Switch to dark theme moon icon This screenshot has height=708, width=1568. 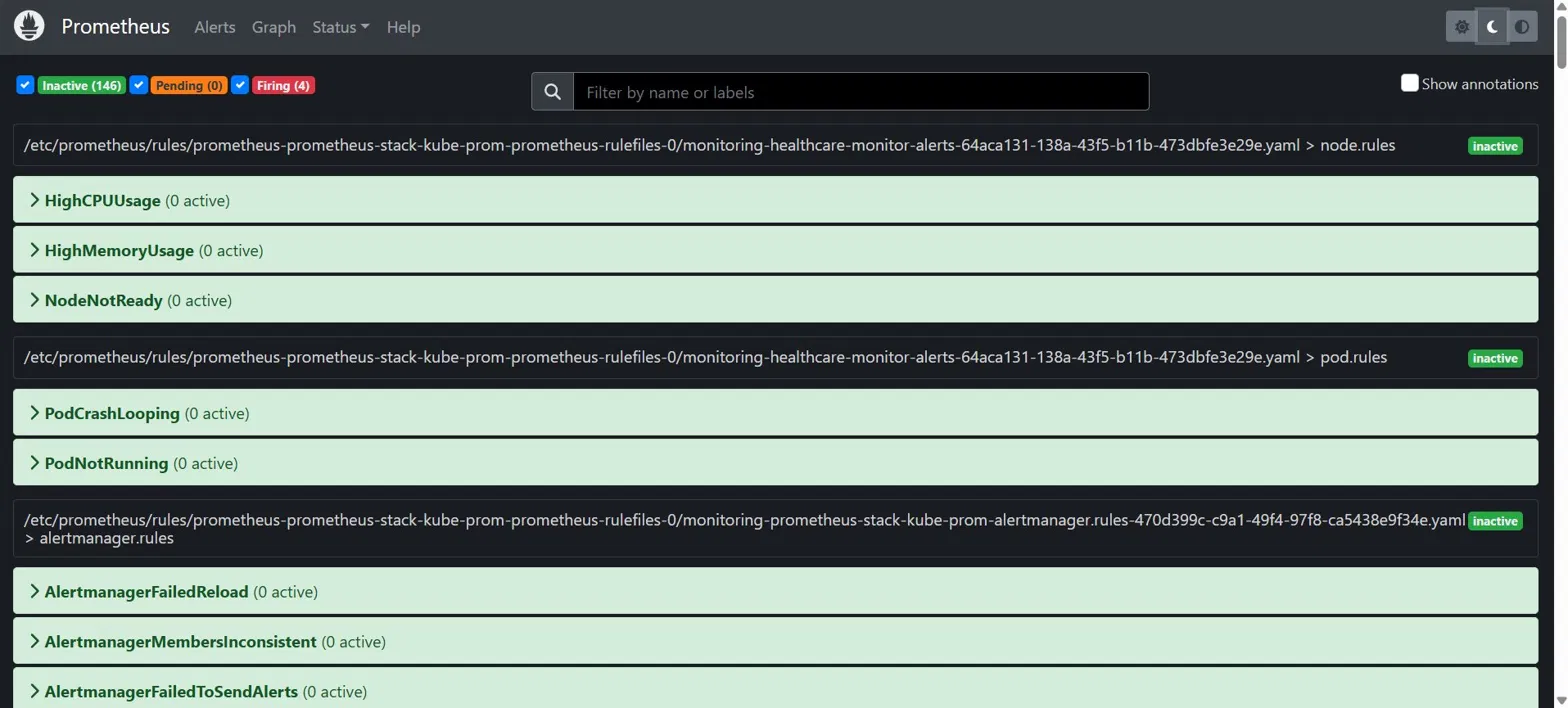(x=1492, y=27)
